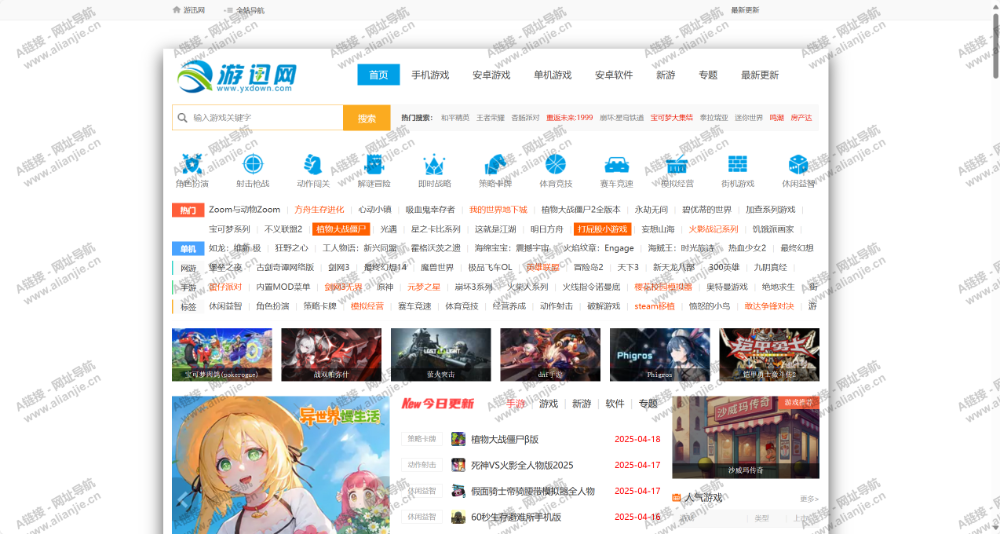Viewport: 1000px width, 534px height.
Task: Open the 单机游戏 navigation tab
Action: (552, 75)
